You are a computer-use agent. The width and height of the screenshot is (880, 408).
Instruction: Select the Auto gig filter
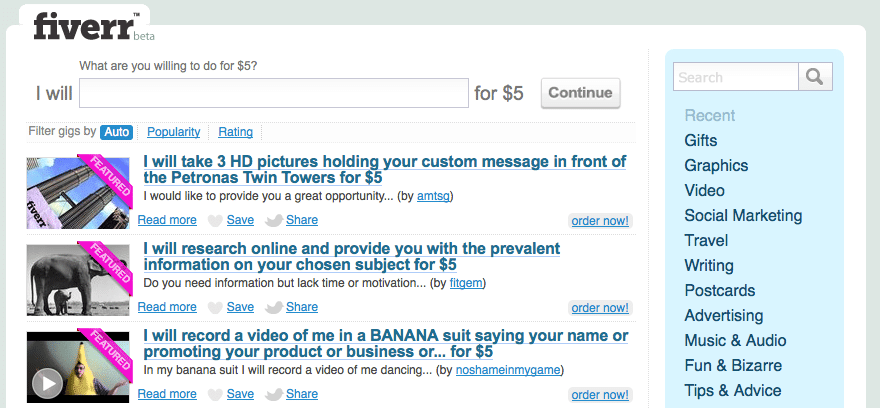(117, 132)
